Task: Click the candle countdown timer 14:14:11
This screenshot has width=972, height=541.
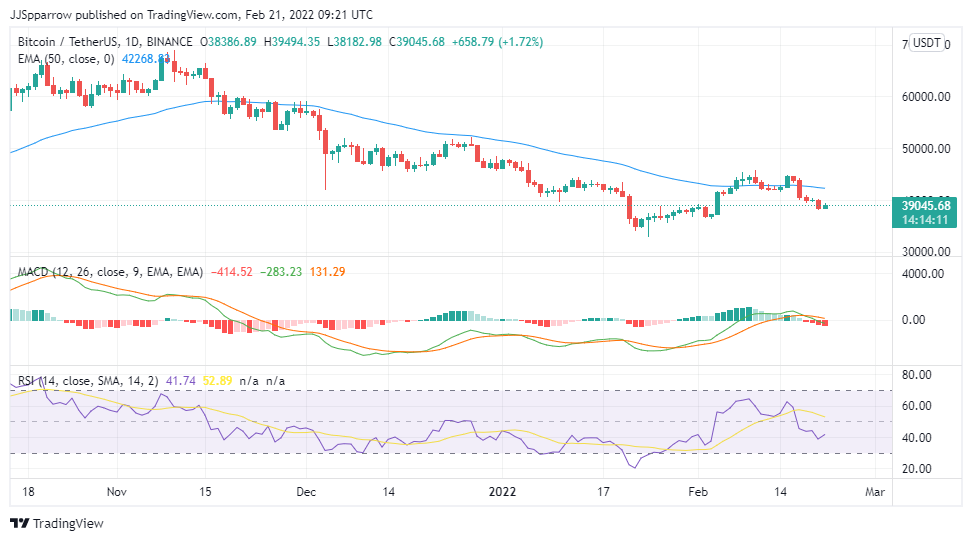Action: coord(925,219)
